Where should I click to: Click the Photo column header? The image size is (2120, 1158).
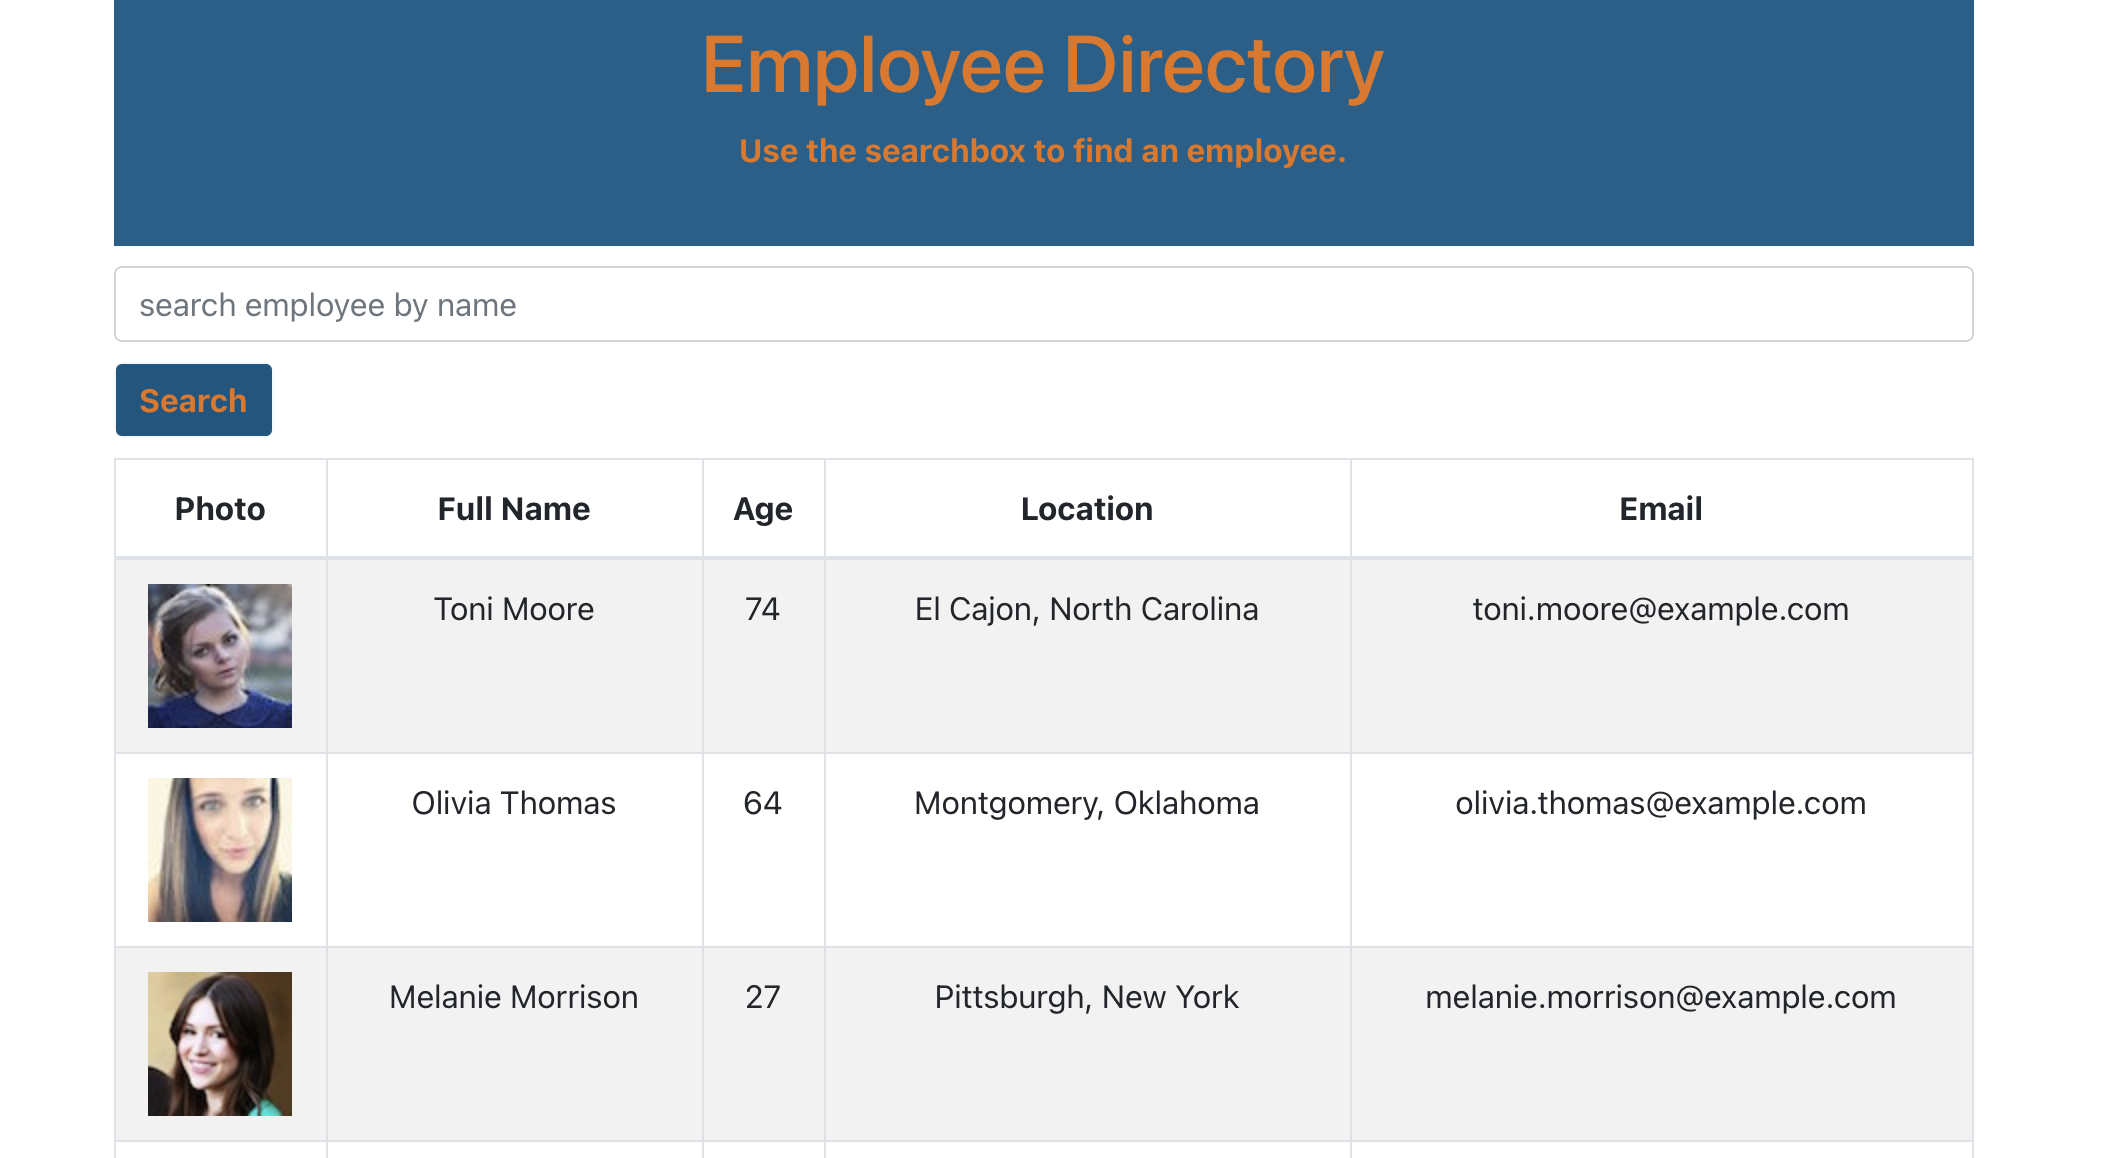pyautogui.click(x=220, y=508)
